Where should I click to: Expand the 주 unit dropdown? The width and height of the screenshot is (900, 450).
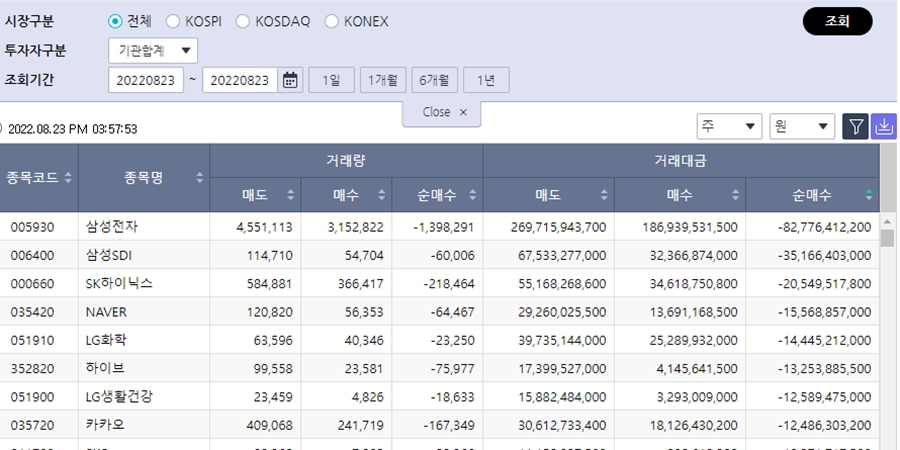click(x=729, y=126)
